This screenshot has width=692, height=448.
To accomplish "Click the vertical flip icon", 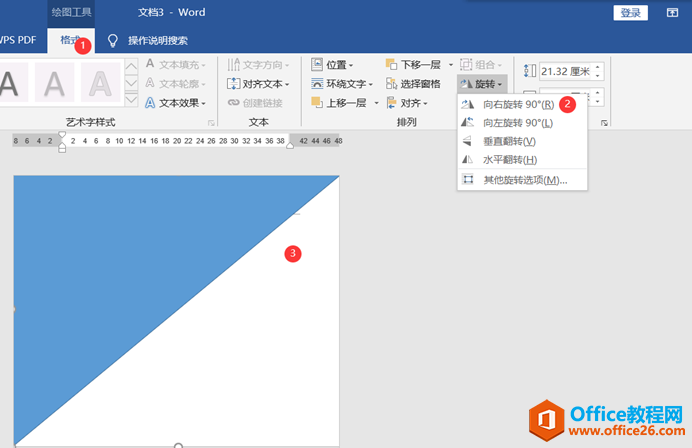I will click(x=467, y=141).
